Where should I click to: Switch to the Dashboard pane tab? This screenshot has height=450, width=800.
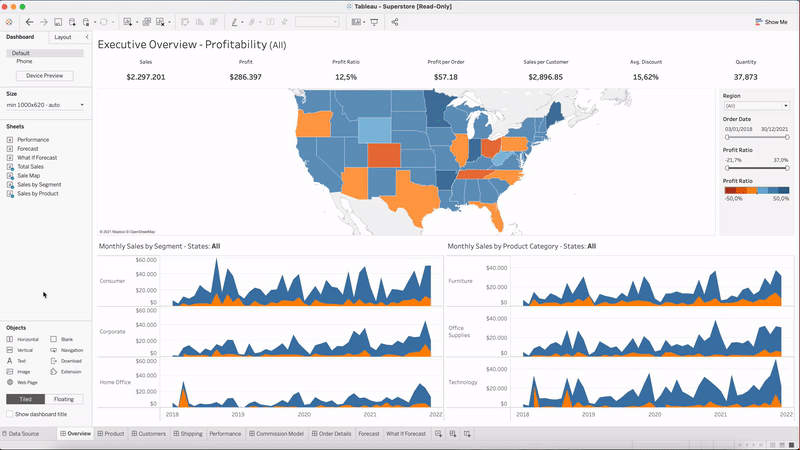tap(20, 37)
